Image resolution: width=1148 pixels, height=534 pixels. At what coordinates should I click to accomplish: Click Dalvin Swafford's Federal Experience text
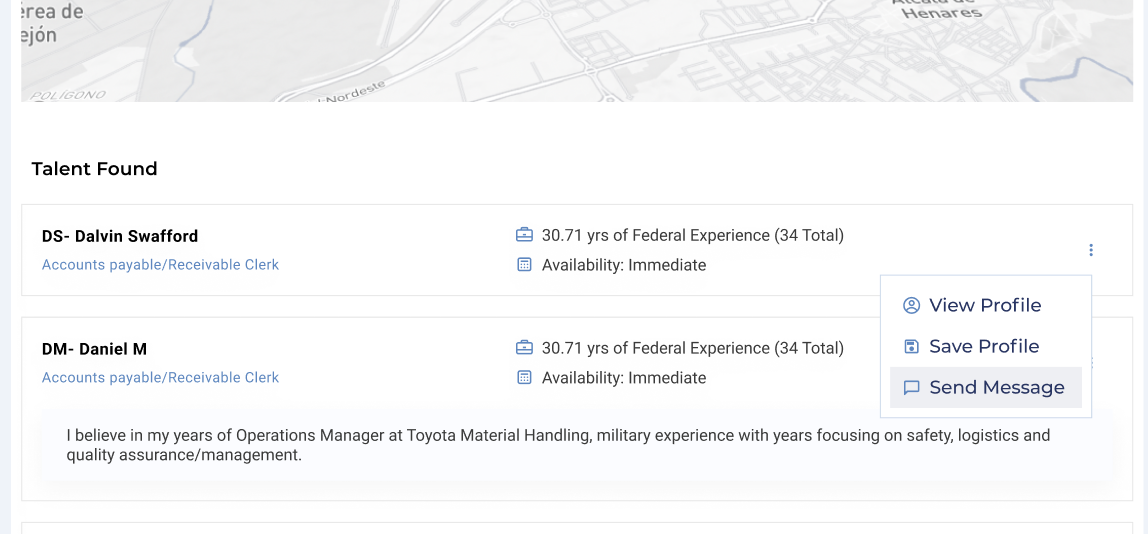[692, 236]
